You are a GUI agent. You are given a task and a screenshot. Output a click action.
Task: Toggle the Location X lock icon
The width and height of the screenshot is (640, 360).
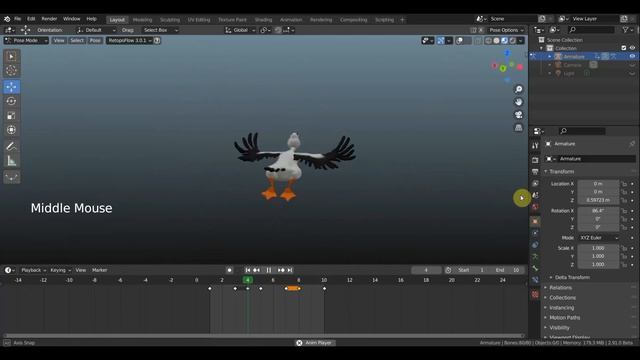point(624,184)
